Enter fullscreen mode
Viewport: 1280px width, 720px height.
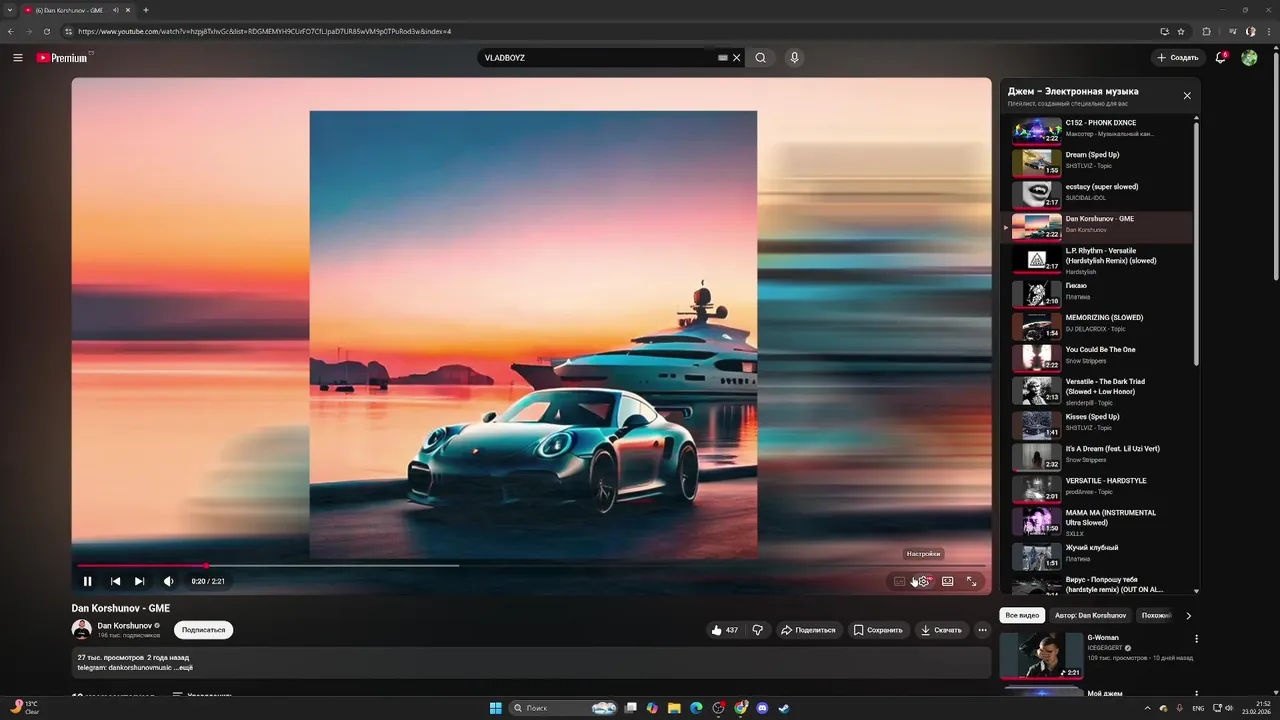click(971, 581)
